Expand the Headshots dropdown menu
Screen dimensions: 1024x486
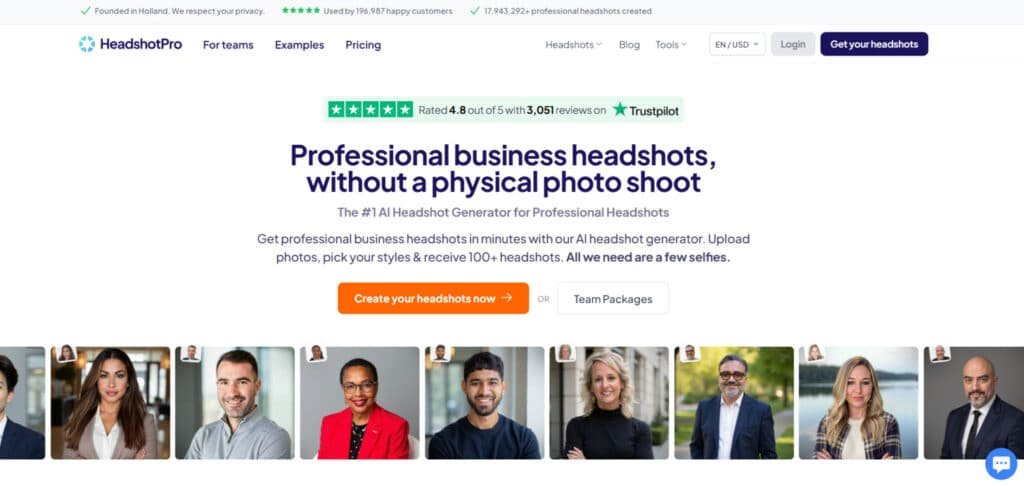573,44
